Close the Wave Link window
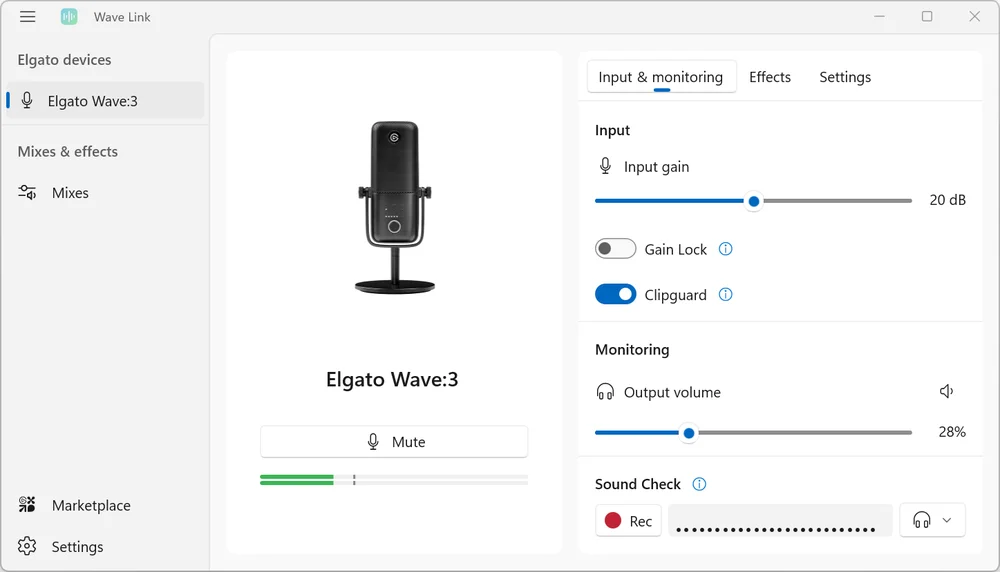1000x572 pixels. (x=974, y=17)
